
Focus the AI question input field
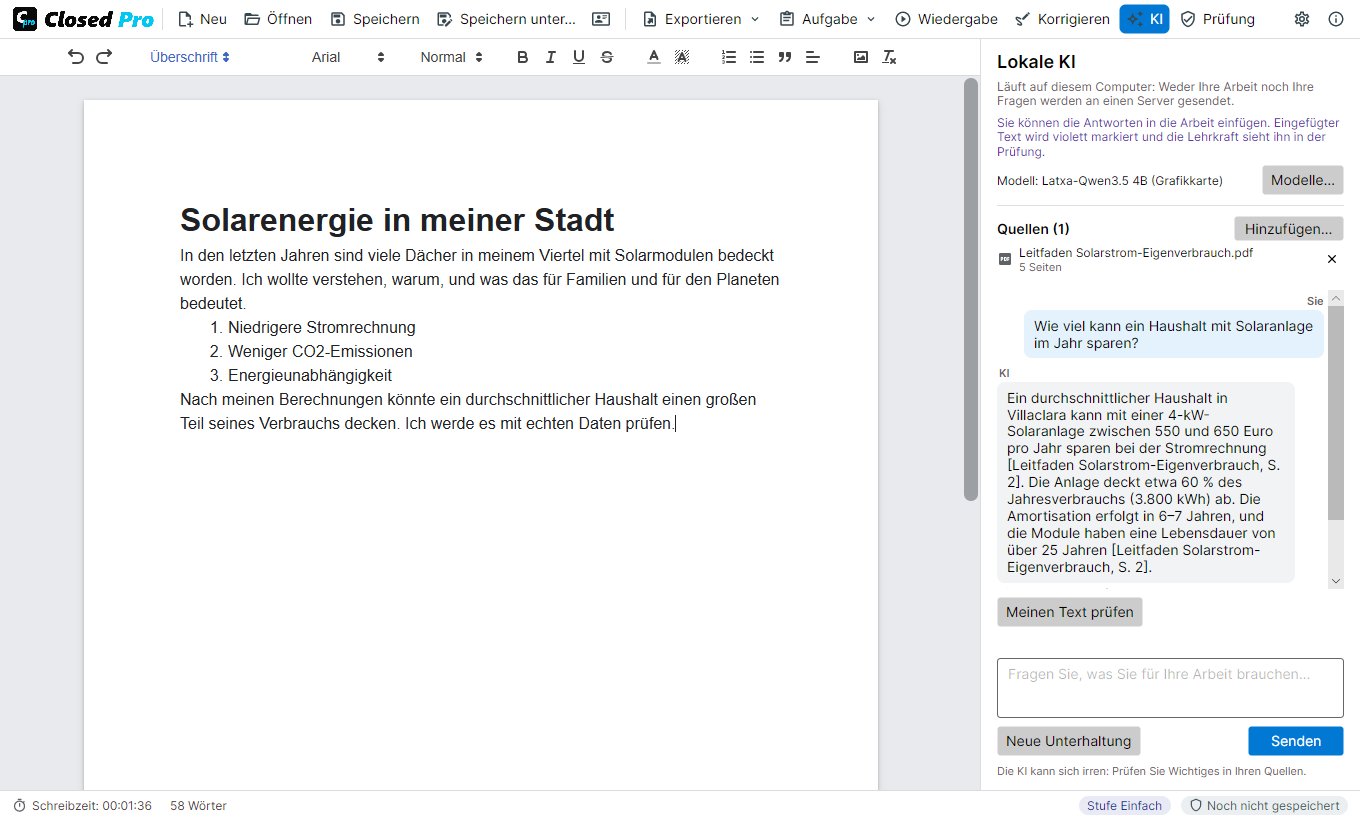pos(1169,687)
